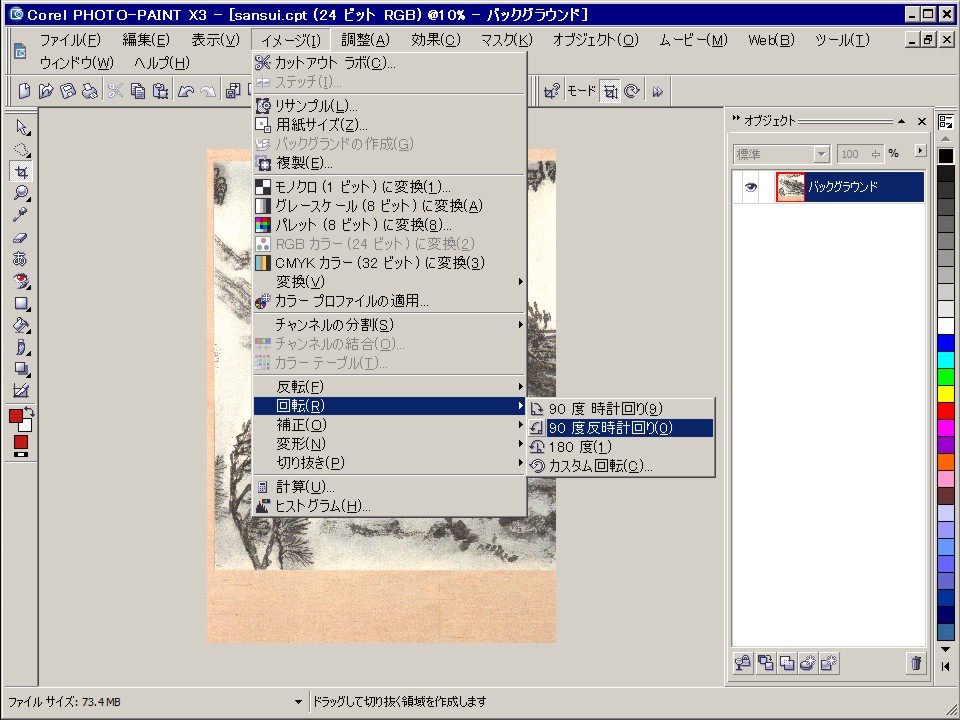
Task: Pick the cyan swatch in color palette
Action: coord(945,359)
